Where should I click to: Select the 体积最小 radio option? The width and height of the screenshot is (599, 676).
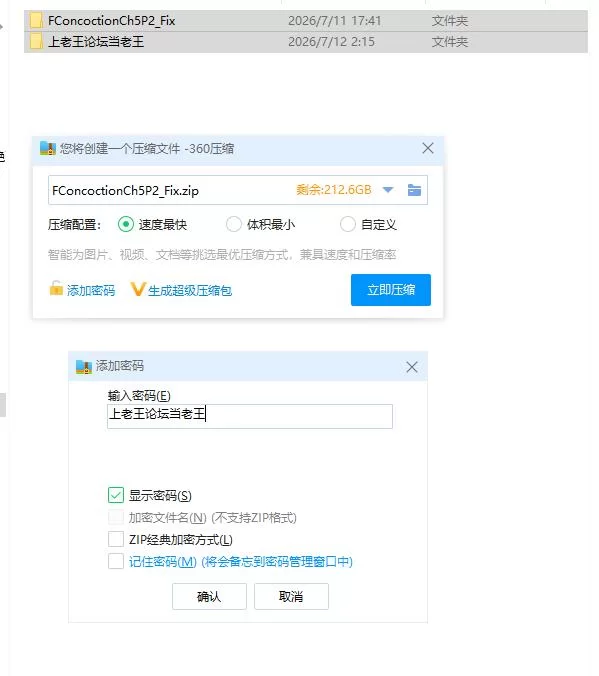coord(234,224)
